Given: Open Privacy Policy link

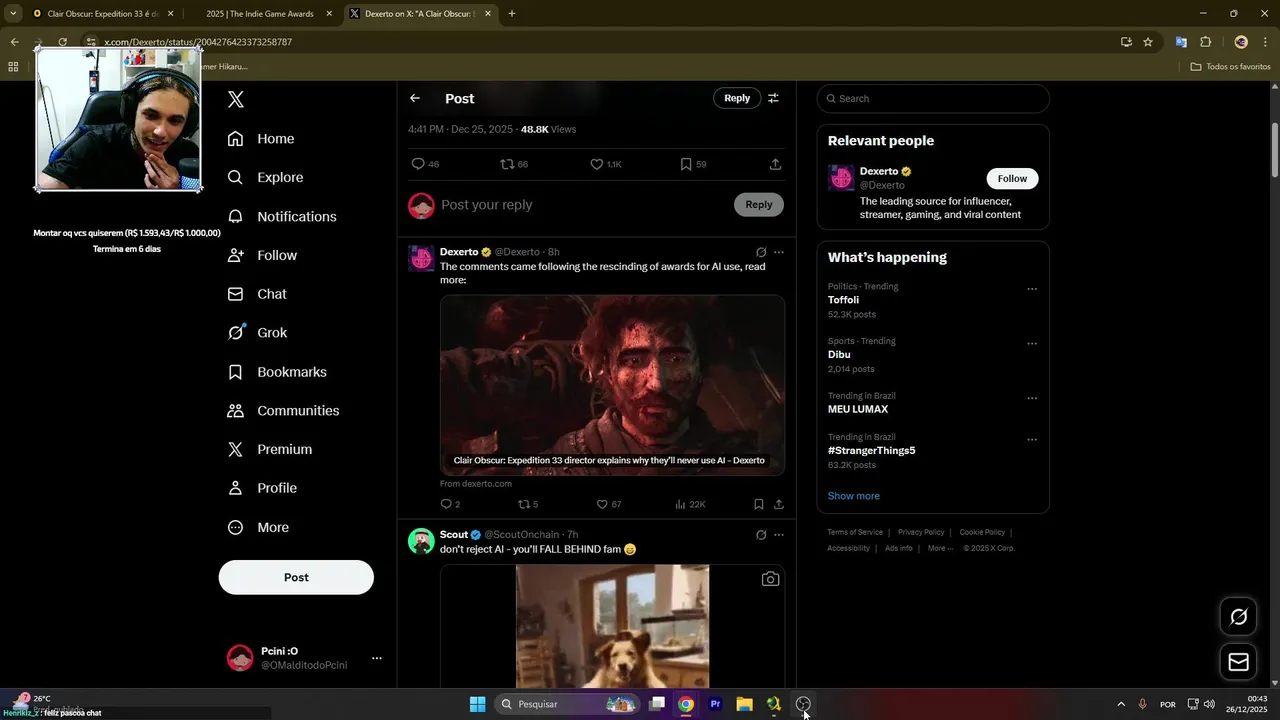Looking at the screenshot, I should [921, 532].
